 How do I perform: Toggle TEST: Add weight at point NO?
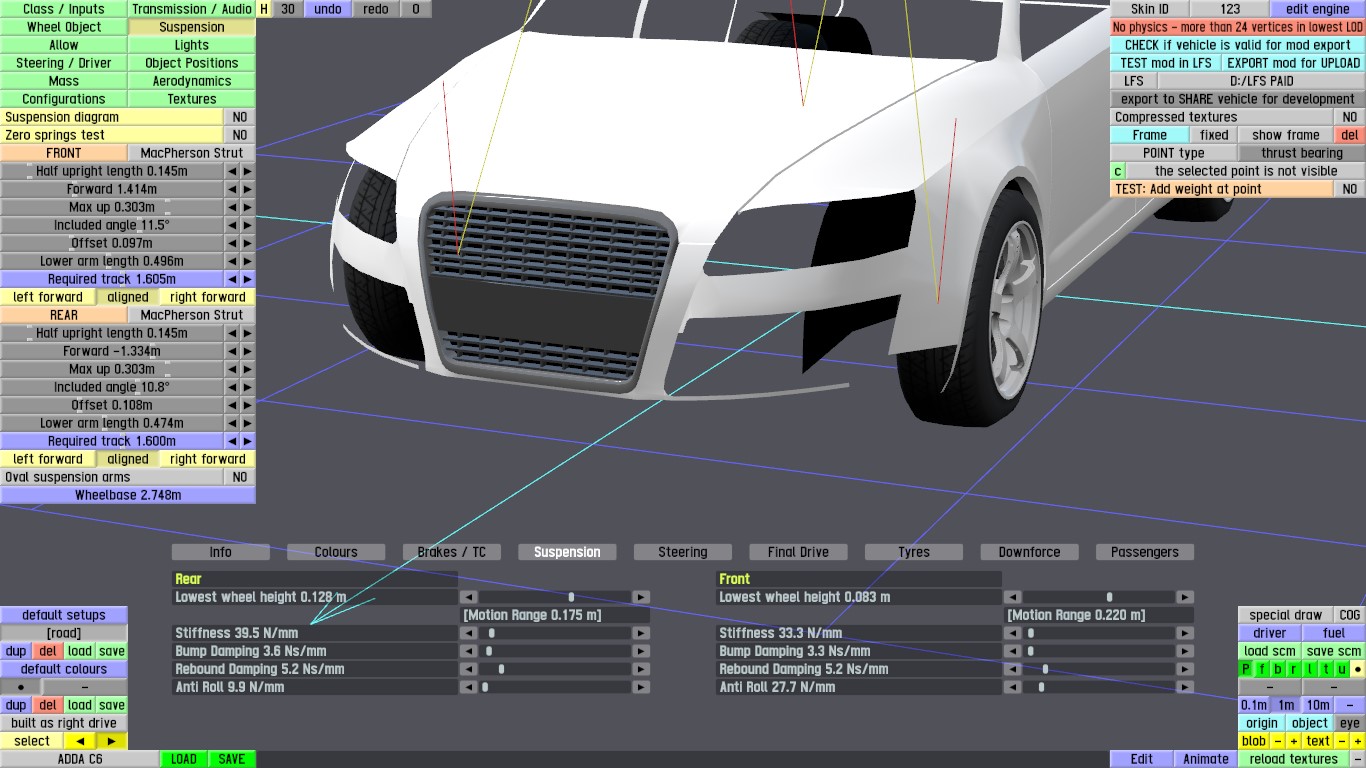tap(1350, 189)
